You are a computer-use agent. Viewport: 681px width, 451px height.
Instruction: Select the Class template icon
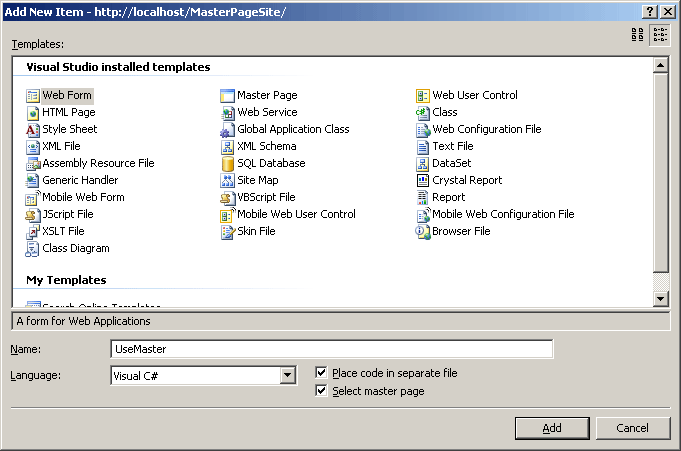pyautogui.click(x=423, y=113)
